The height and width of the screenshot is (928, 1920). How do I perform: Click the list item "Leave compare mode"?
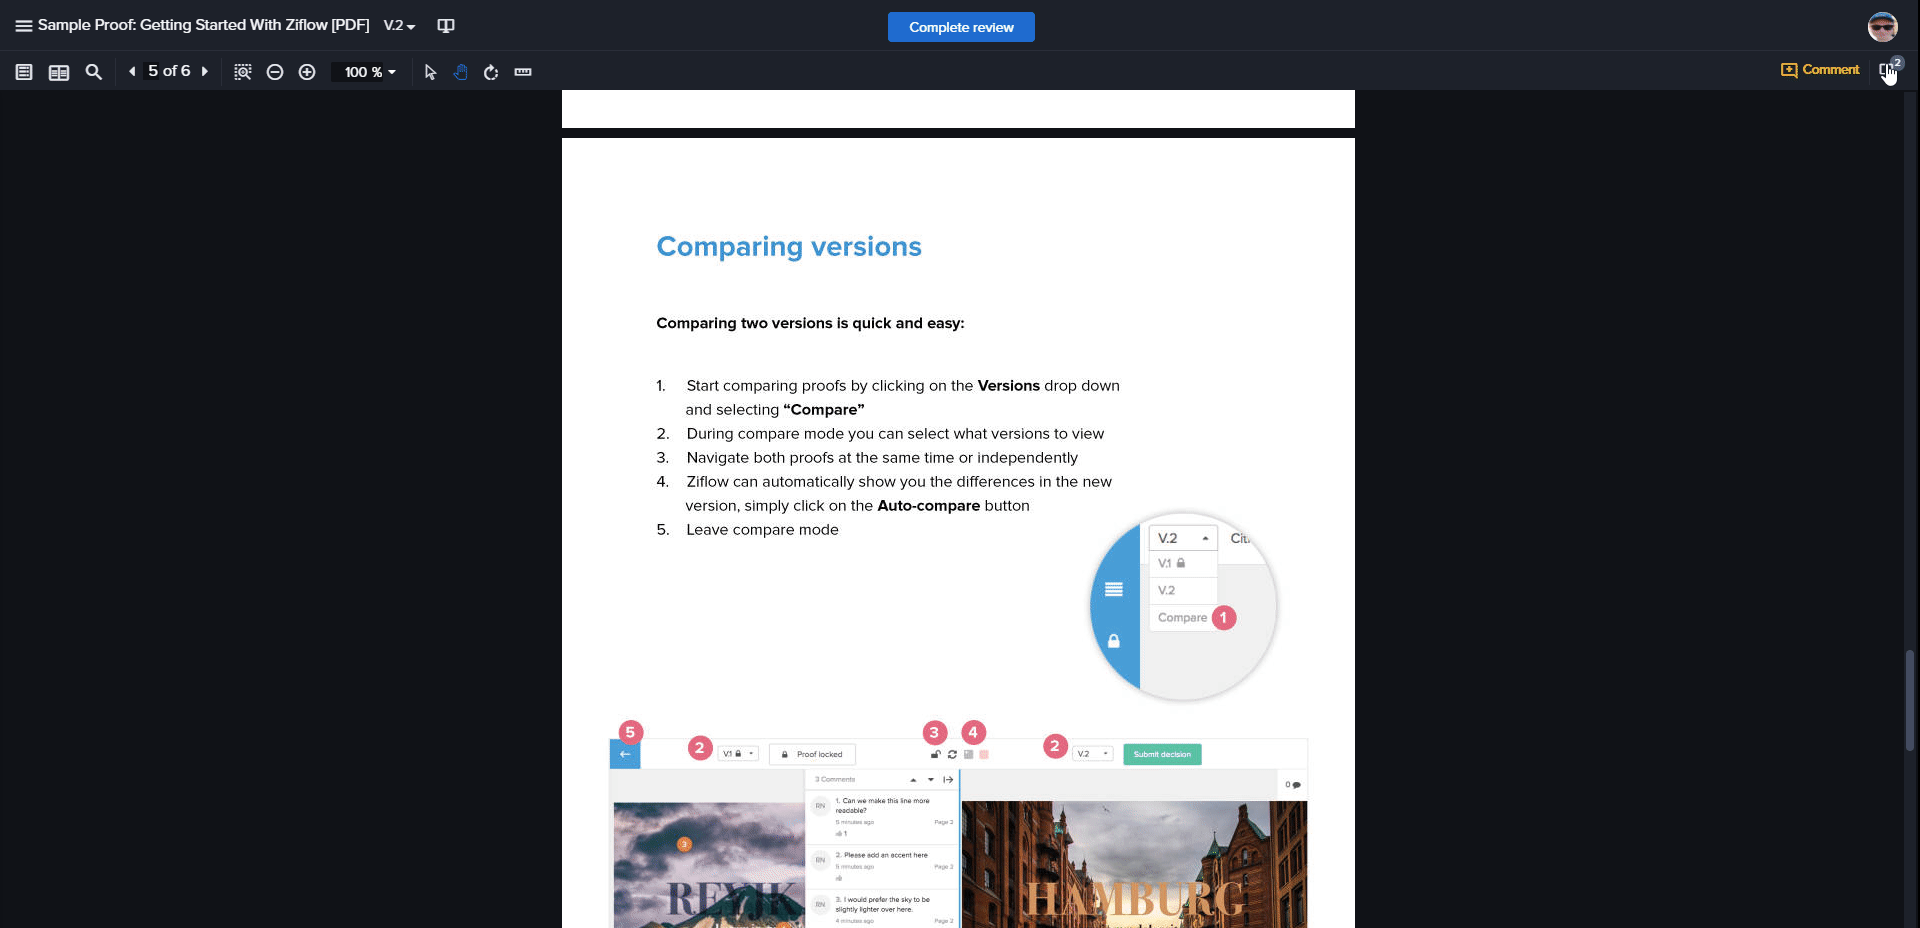point(762,530)
